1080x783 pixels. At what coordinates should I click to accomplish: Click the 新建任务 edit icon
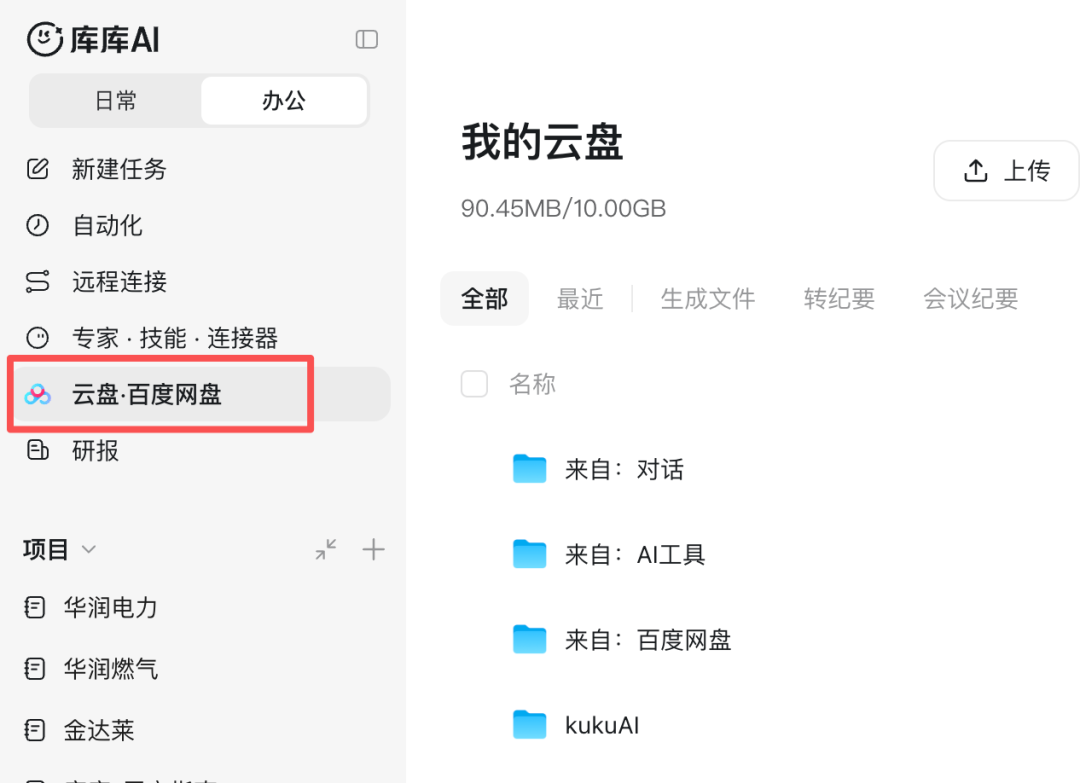coord(37,169)
